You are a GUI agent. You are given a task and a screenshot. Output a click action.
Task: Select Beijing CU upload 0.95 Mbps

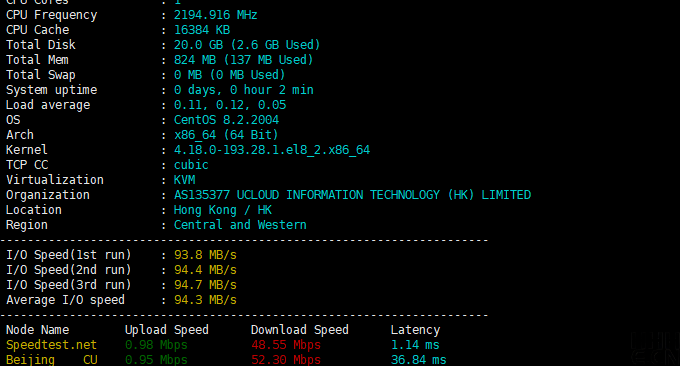tap(156, 360)
